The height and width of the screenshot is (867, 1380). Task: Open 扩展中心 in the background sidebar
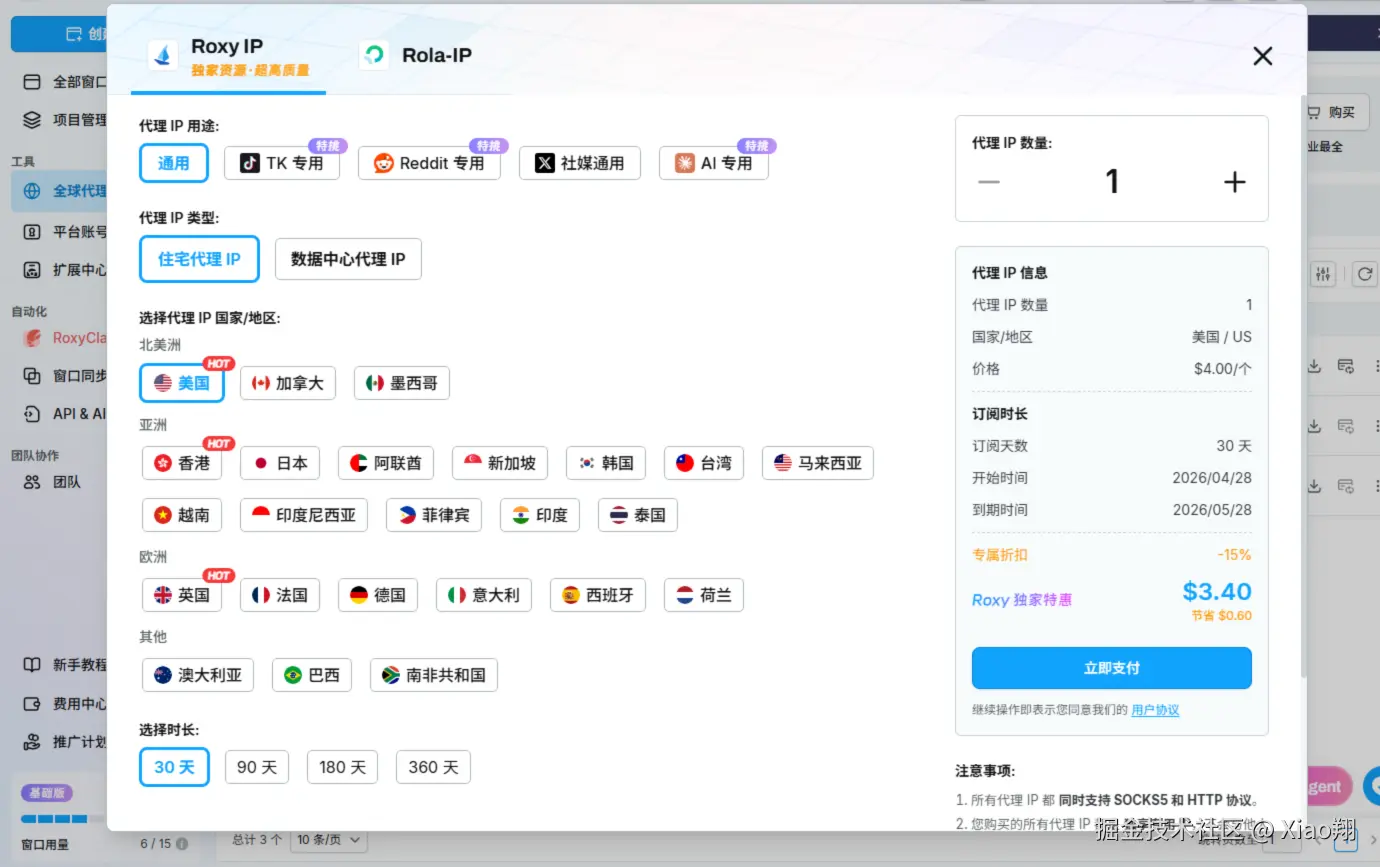click(65, 270)
